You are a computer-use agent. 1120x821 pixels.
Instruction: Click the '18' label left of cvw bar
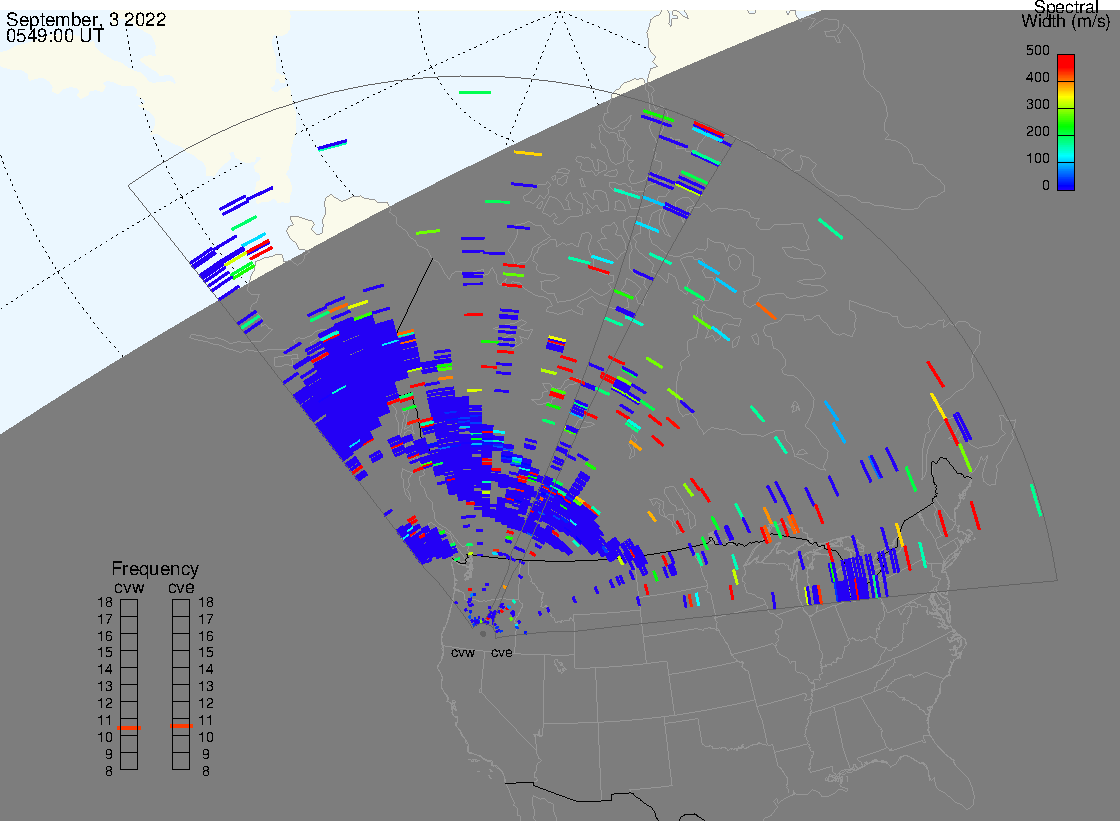point(105,602)
